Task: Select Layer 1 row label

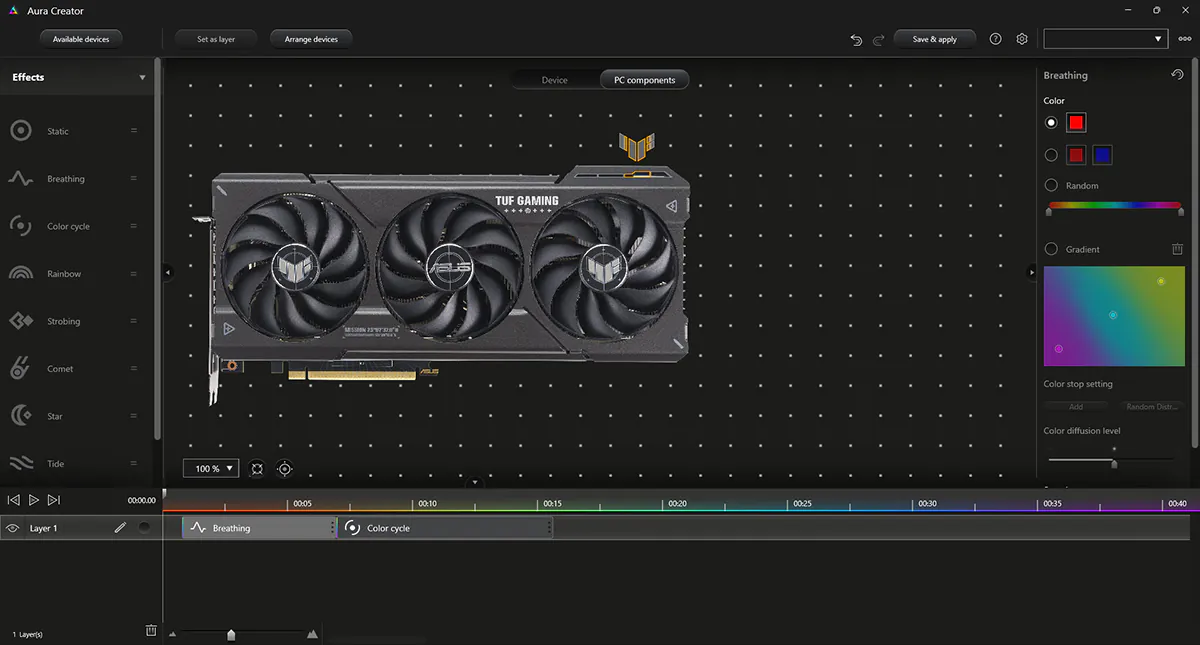Action: click(44, 528)
